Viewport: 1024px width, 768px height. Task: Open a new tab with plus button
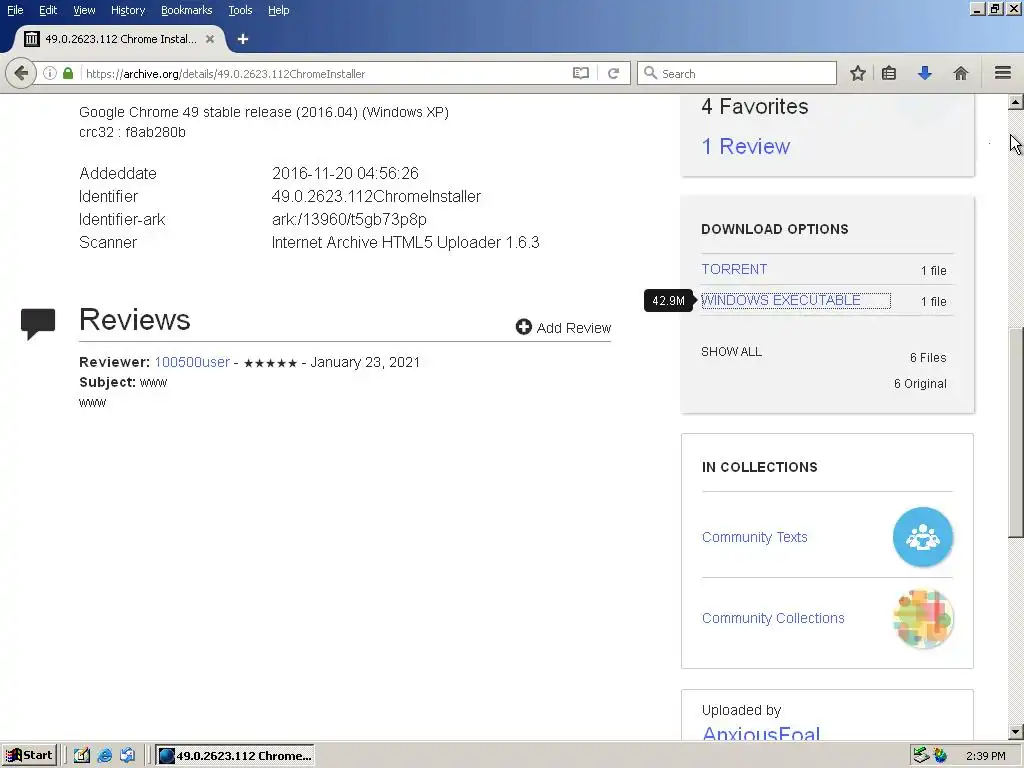click(x=243, y=39)
